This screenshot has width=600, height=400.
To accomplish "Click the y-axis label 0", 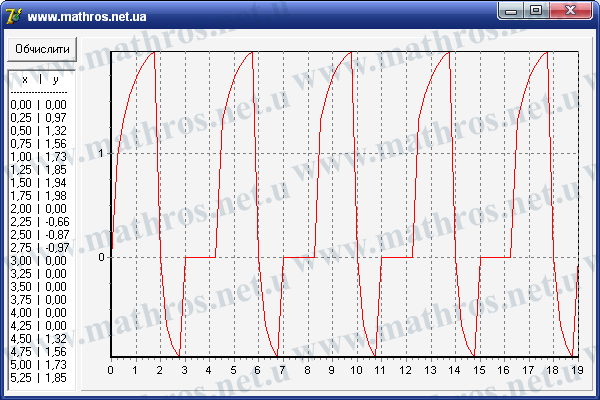I will click(101, 257).
